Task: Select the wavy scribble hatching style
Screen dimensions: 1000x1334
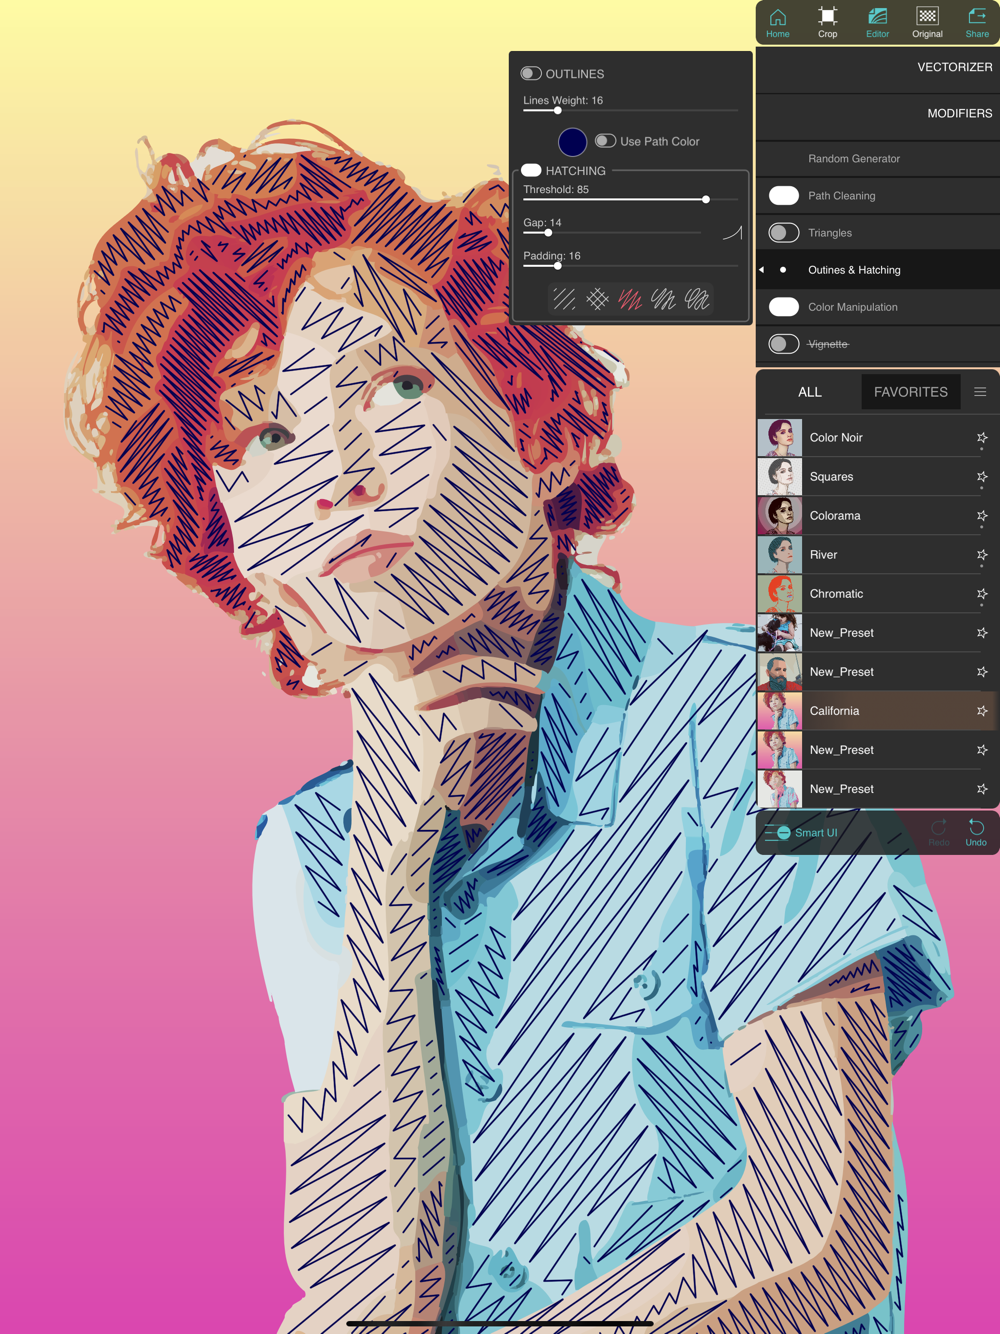Action: pyautogui.click(x=664, y=299)
